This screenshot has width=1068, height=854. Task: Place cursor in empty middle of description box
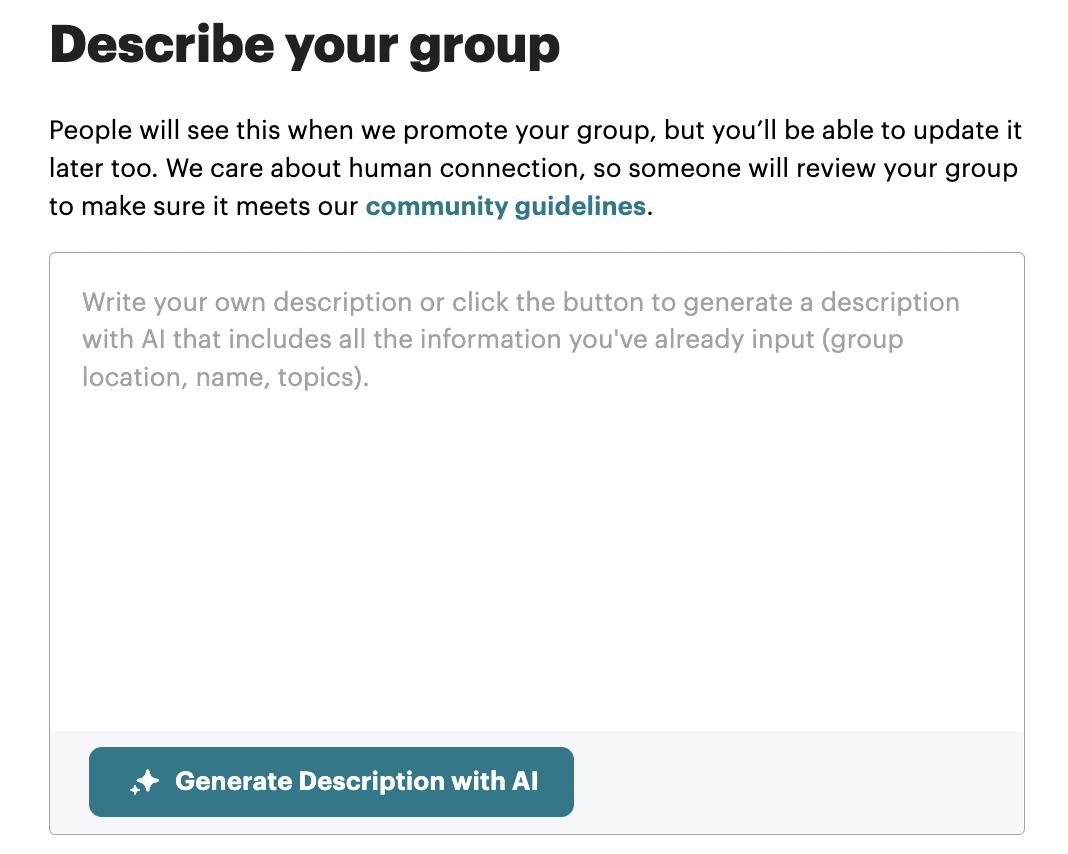537,545
